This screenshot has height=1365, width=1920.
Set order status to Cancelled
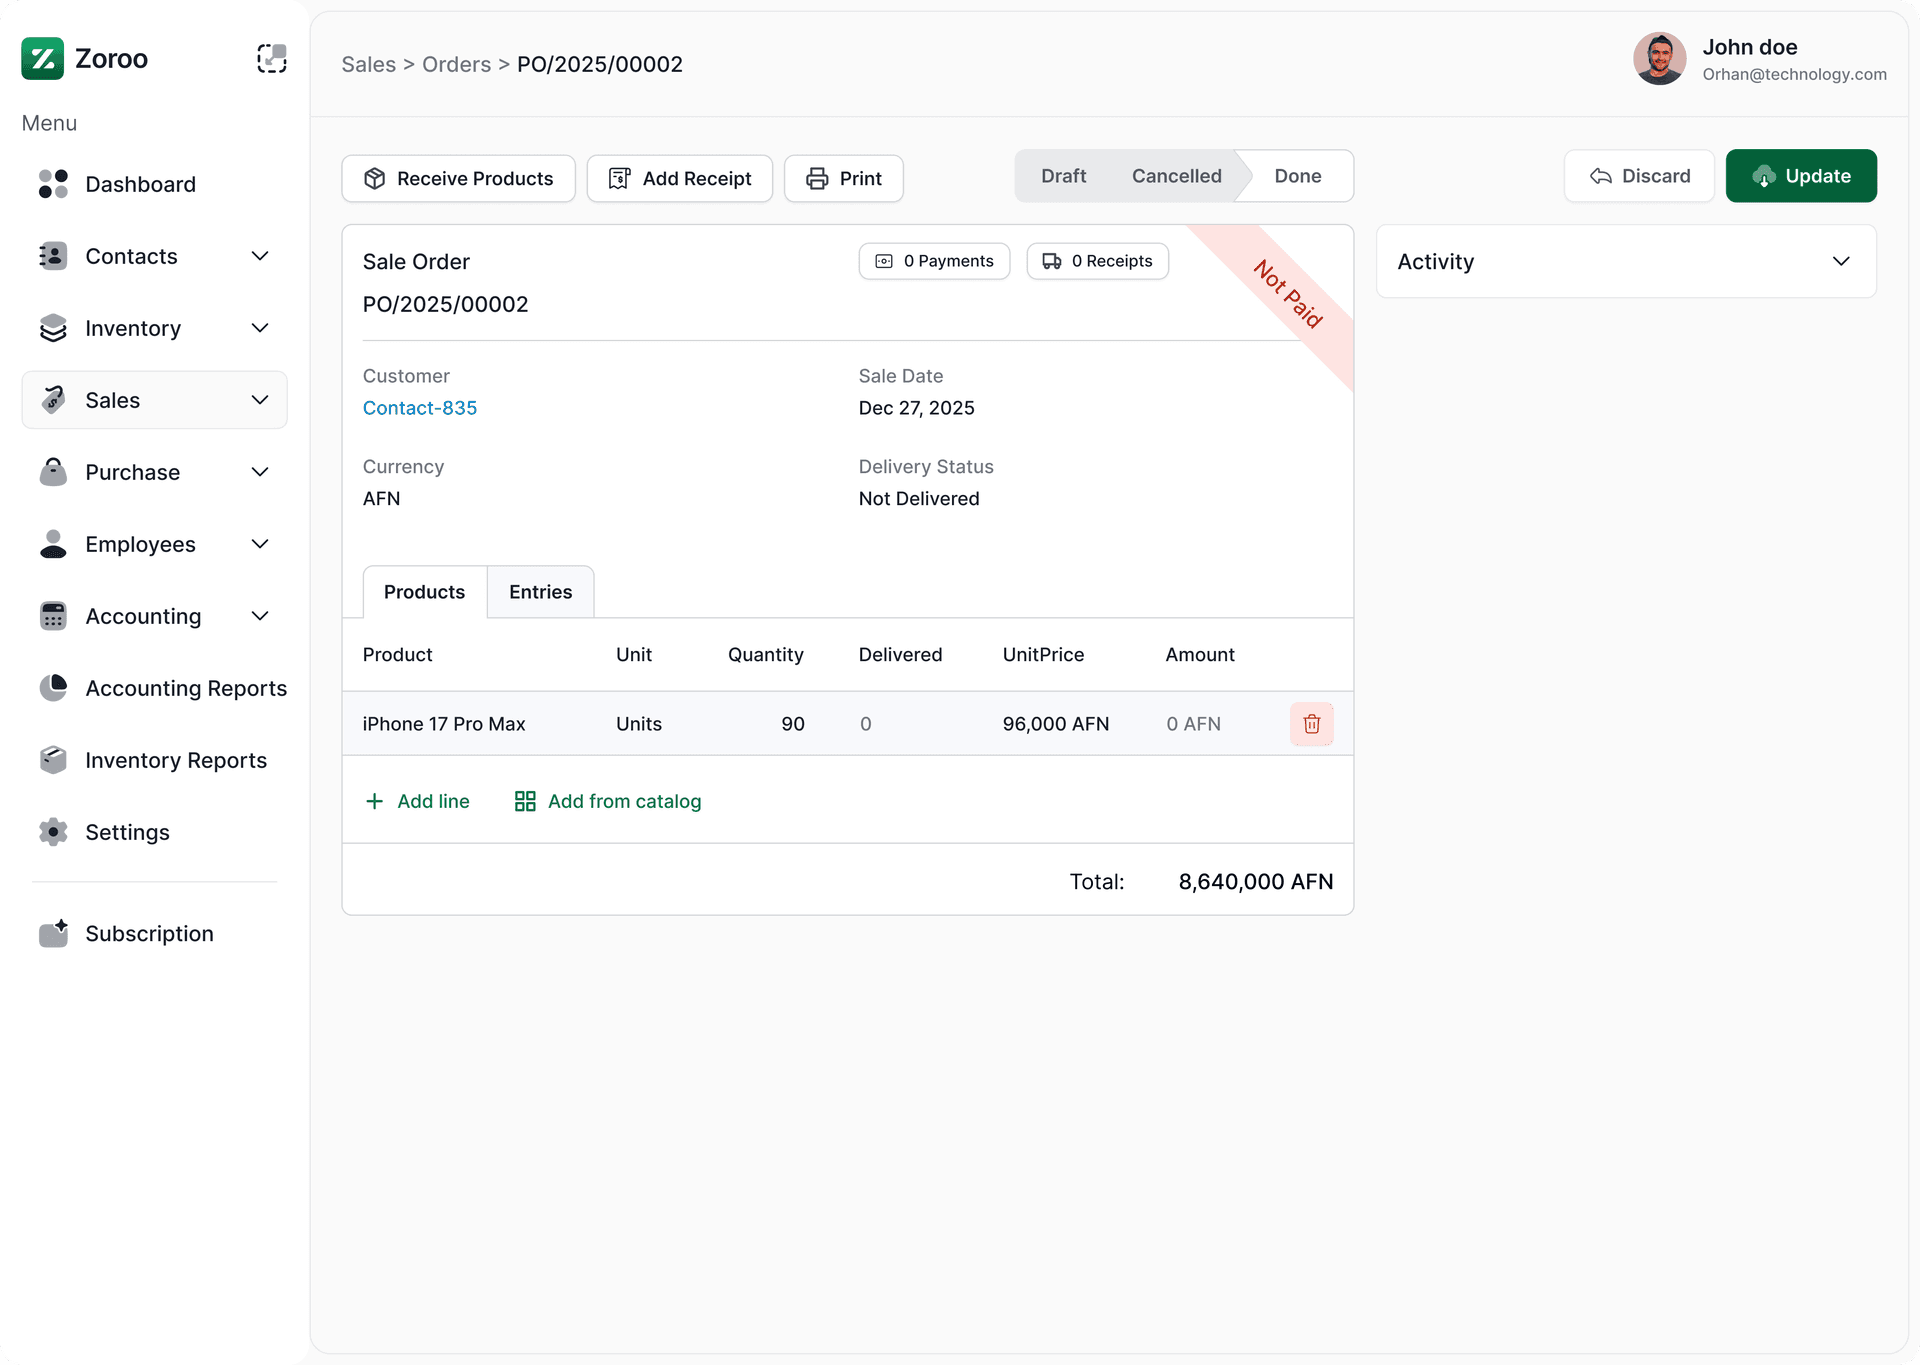point(1176,176)
